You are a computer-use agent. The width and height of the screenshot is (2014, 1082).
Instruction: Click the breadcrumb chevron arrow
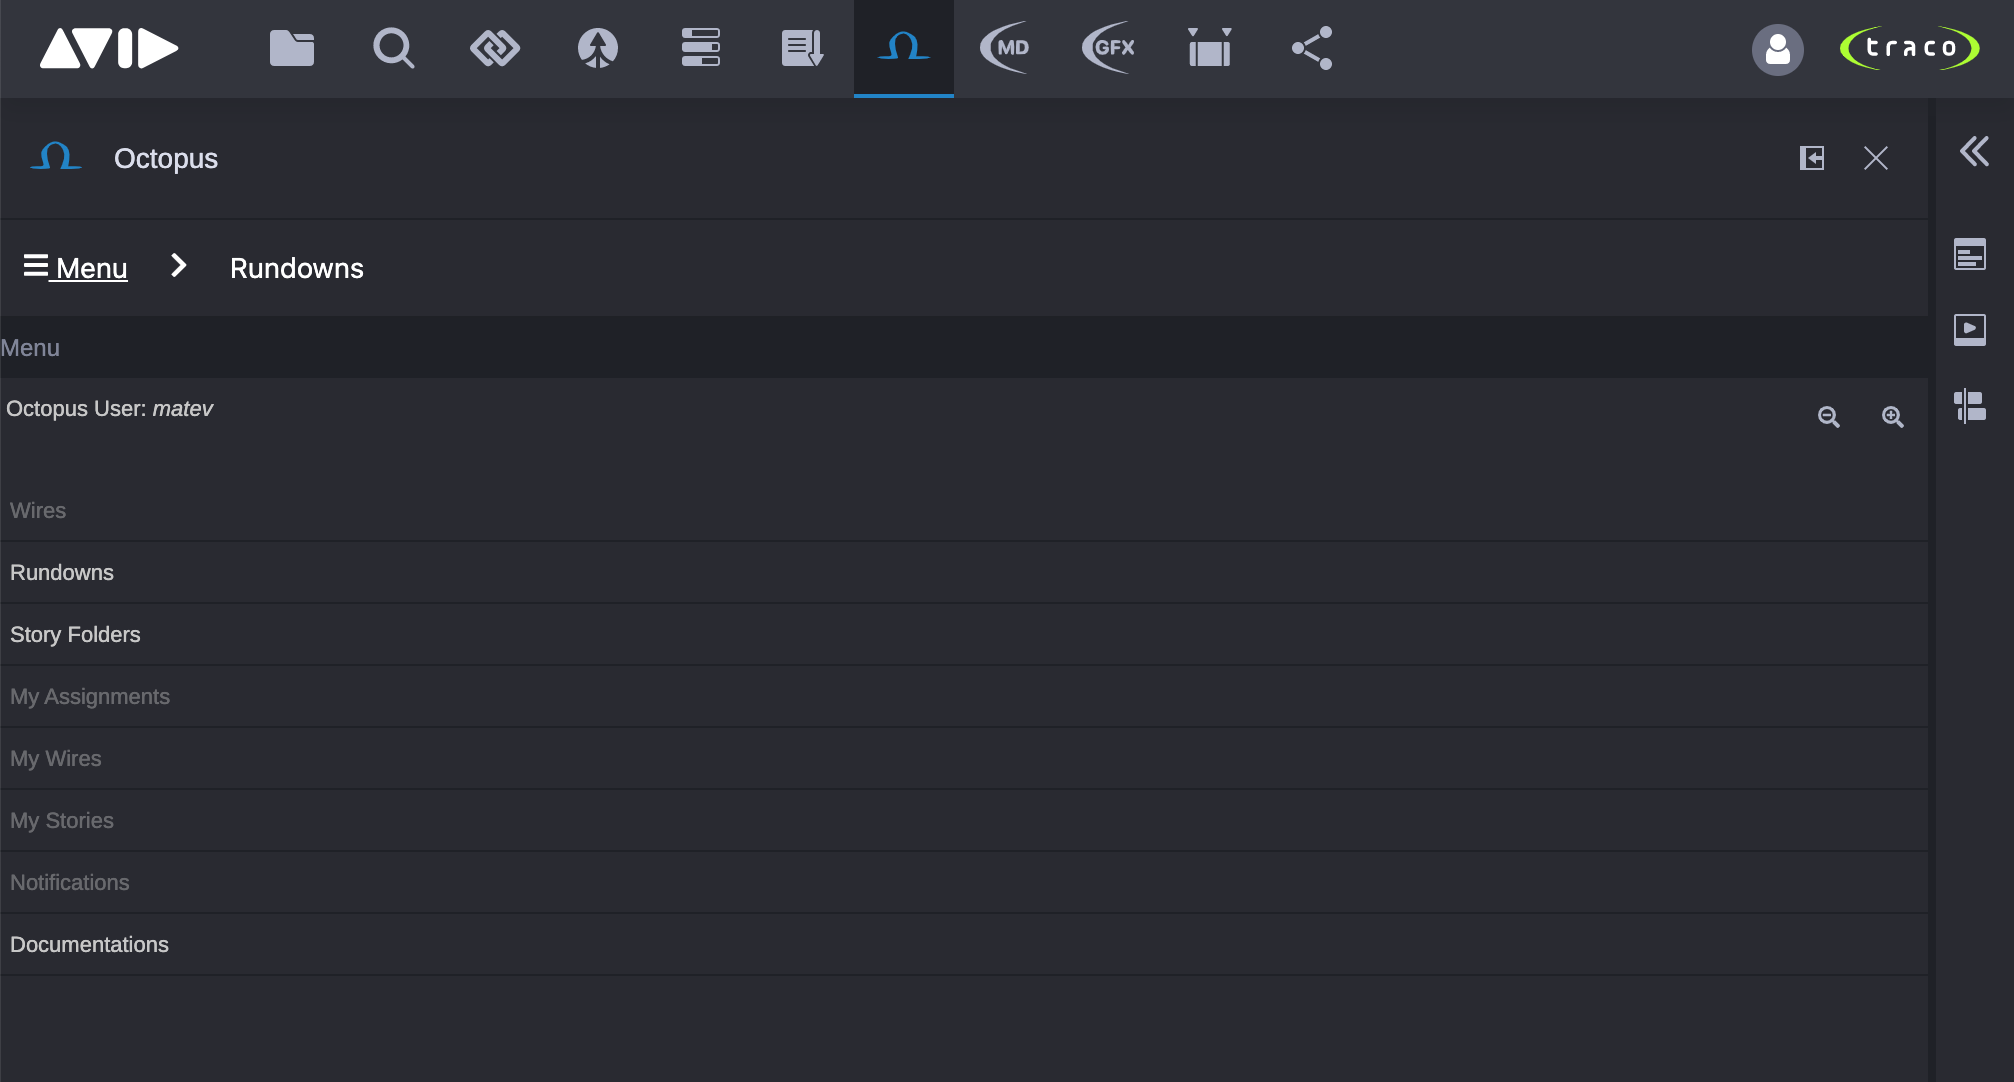179,266
